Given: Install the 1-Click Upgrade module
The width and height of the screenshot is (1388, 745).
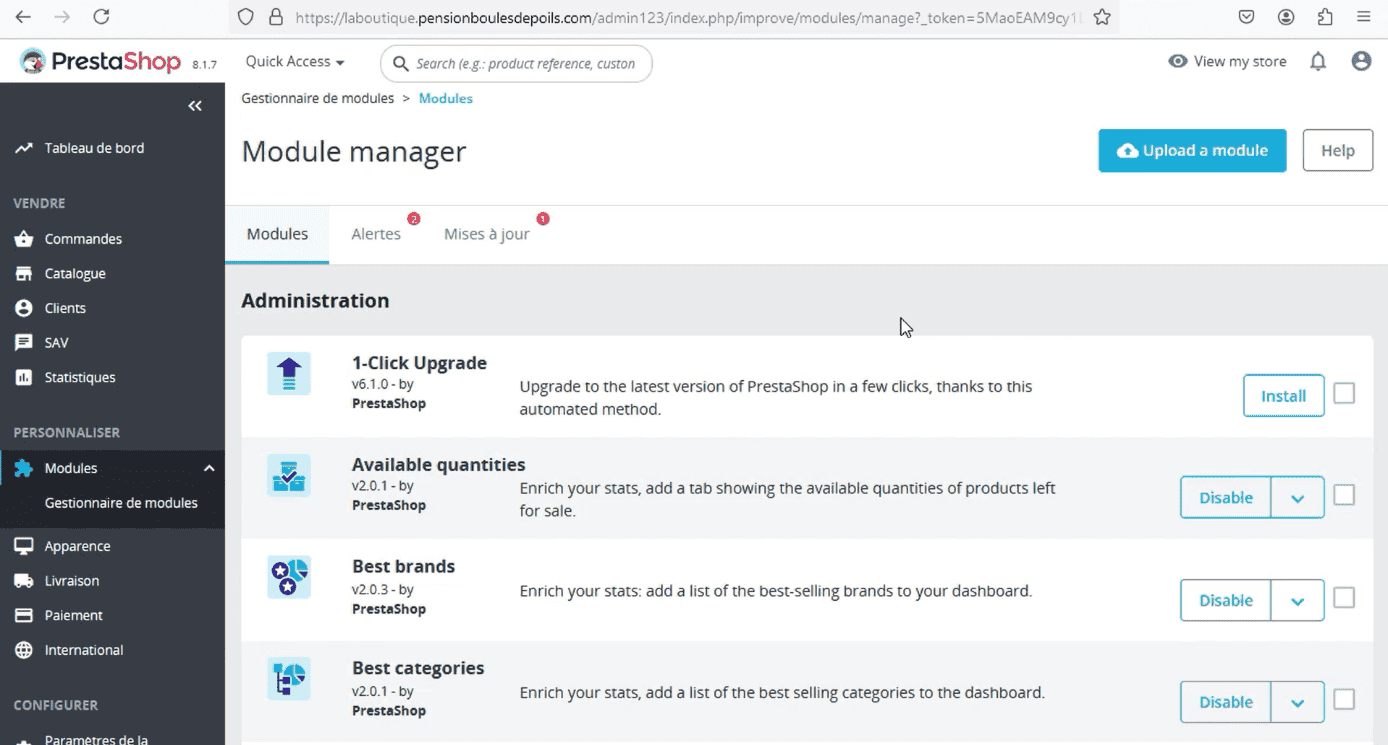Looking at the screenshot, I should tap(1283, 396).
